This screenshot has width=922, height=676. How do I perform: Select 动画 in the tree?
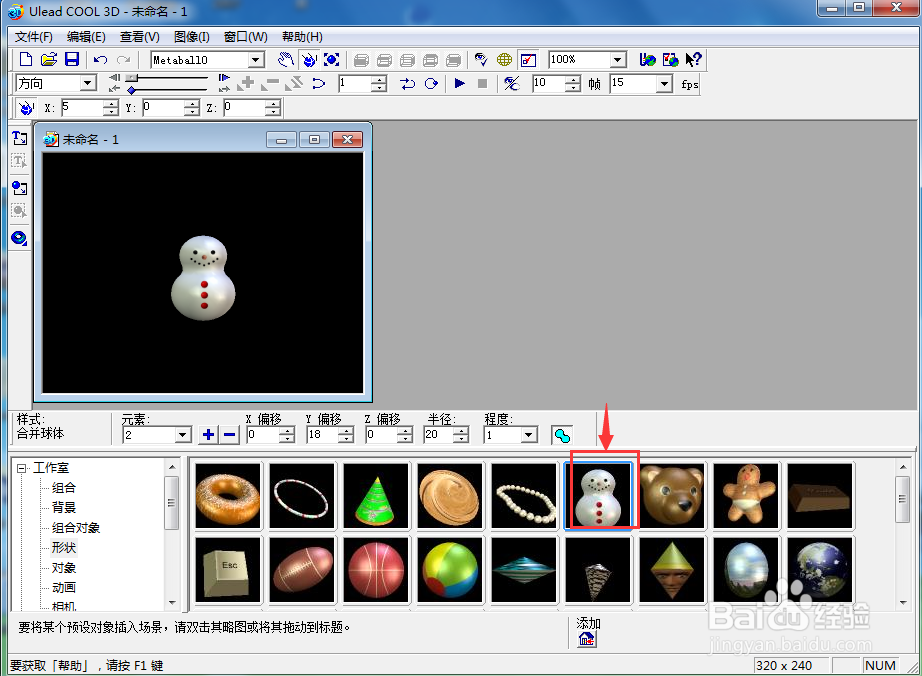(x=64, y=588)
